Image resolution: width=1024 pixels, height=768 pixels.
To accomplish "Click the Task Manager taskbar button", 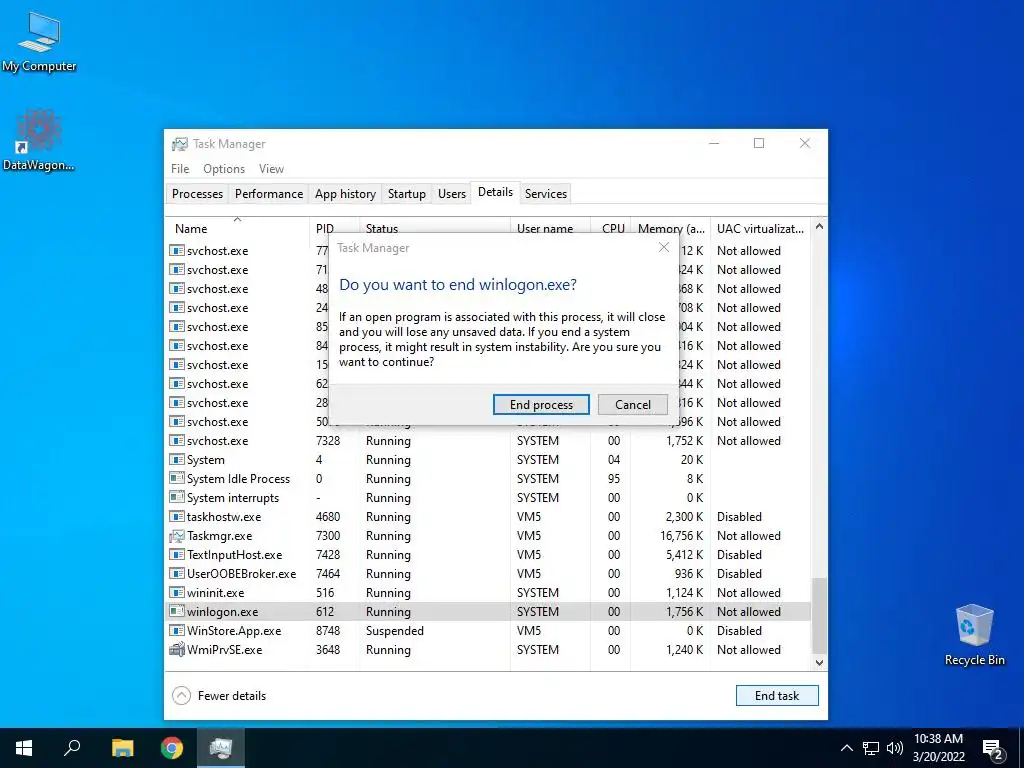I will [221, 748].
